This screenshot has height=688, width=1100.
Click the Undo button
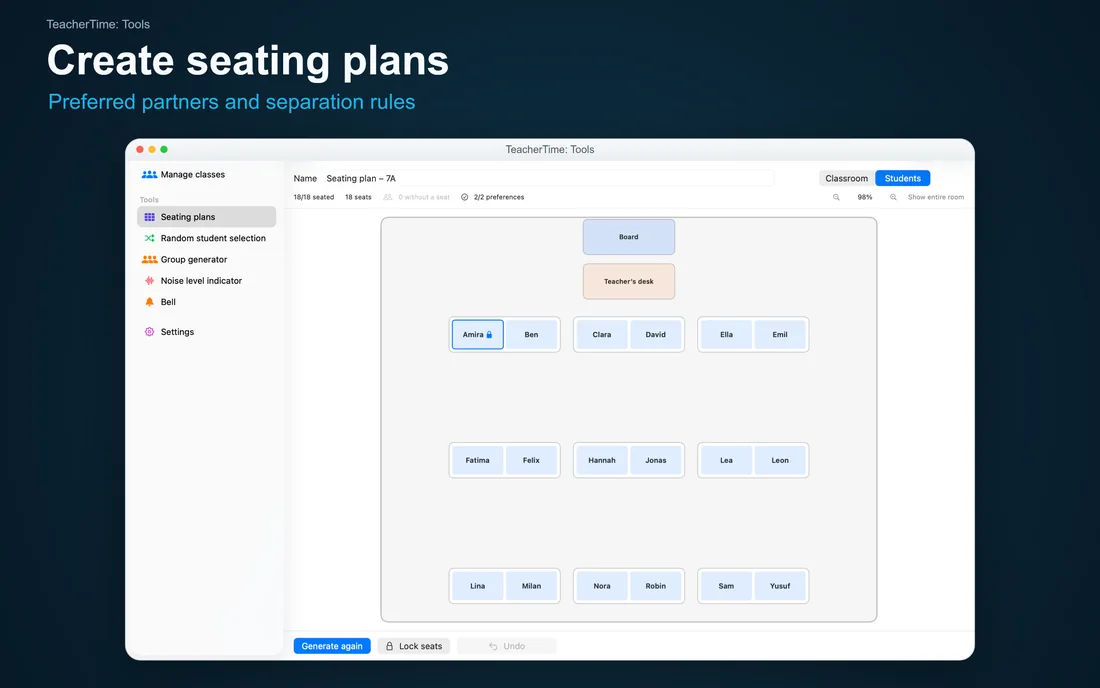pos(507,647)
